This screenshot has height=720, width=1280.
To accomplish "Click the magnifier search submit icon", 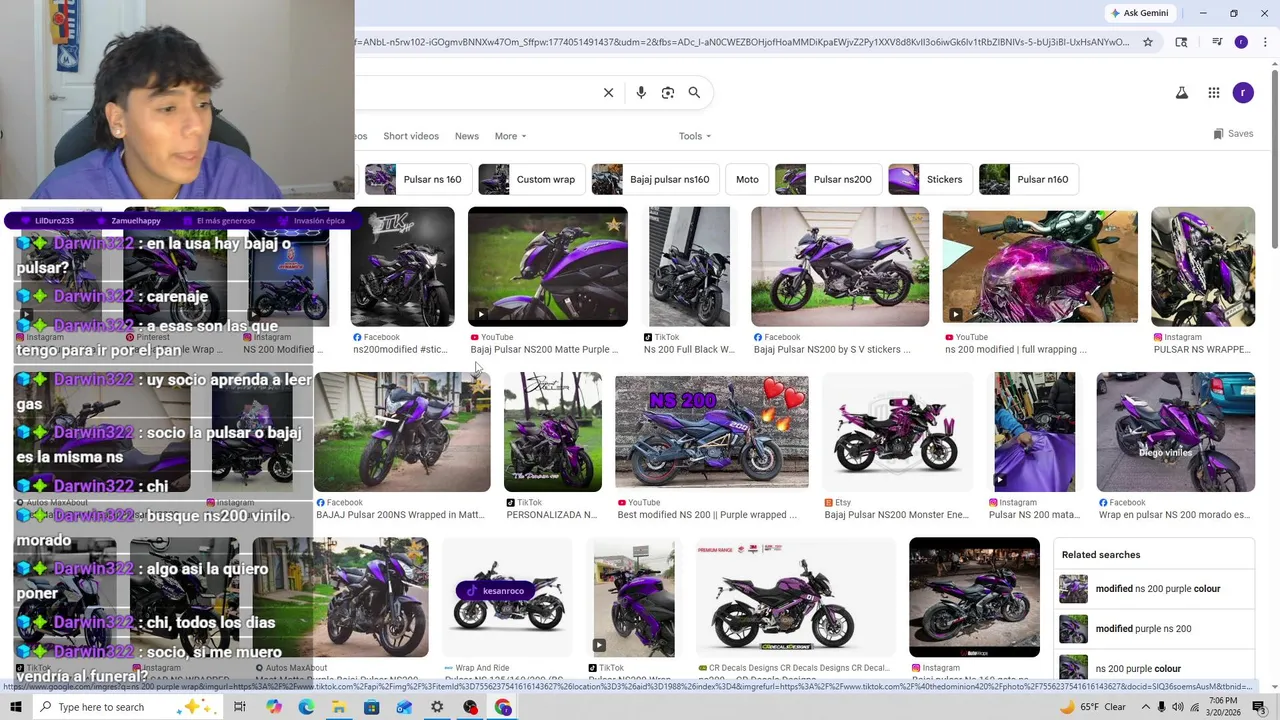I will (694, 93).
